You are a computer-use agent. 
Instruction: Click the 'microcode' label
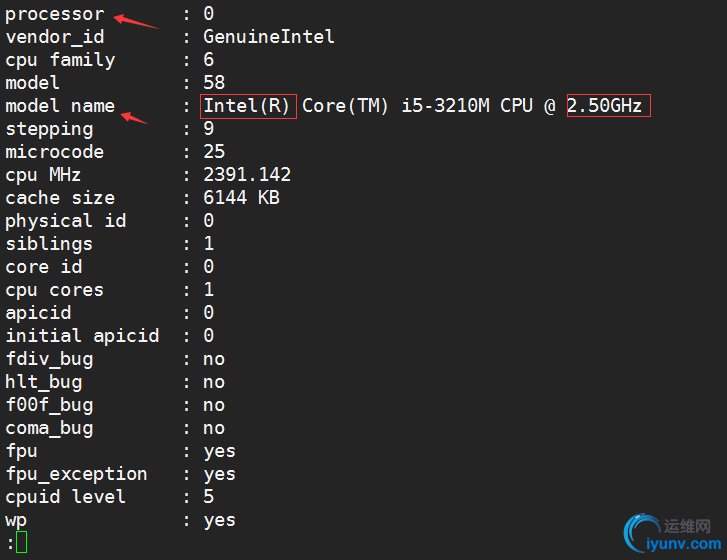(55, 152)
